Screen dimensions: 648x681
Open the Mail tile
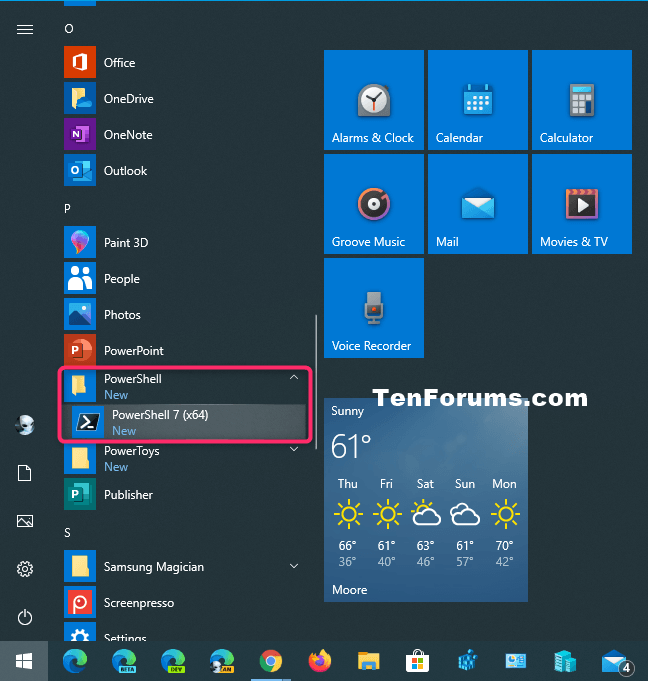click(x=478, y=204)
